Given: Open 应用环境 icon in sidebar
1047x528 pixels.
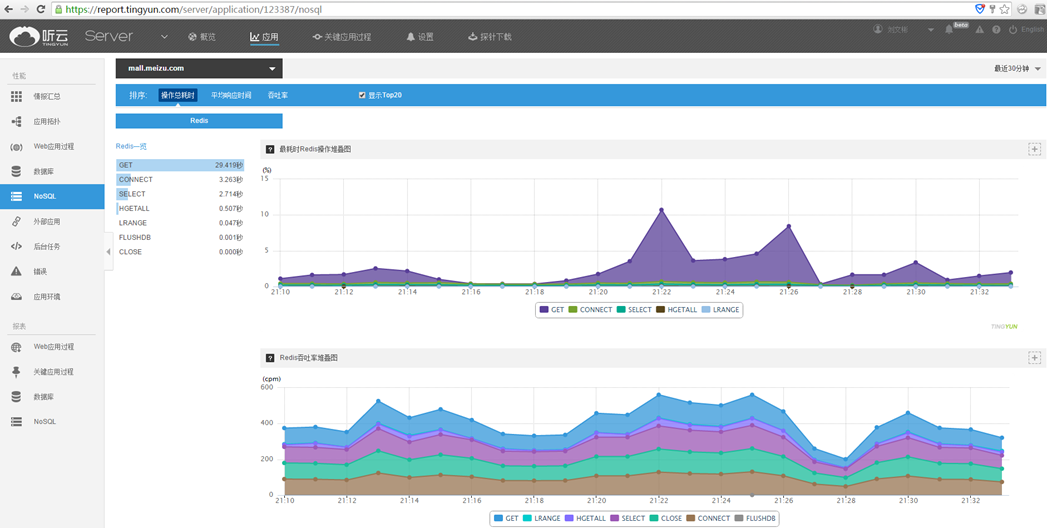Looking at the screenshot, I should coord(16,296).
